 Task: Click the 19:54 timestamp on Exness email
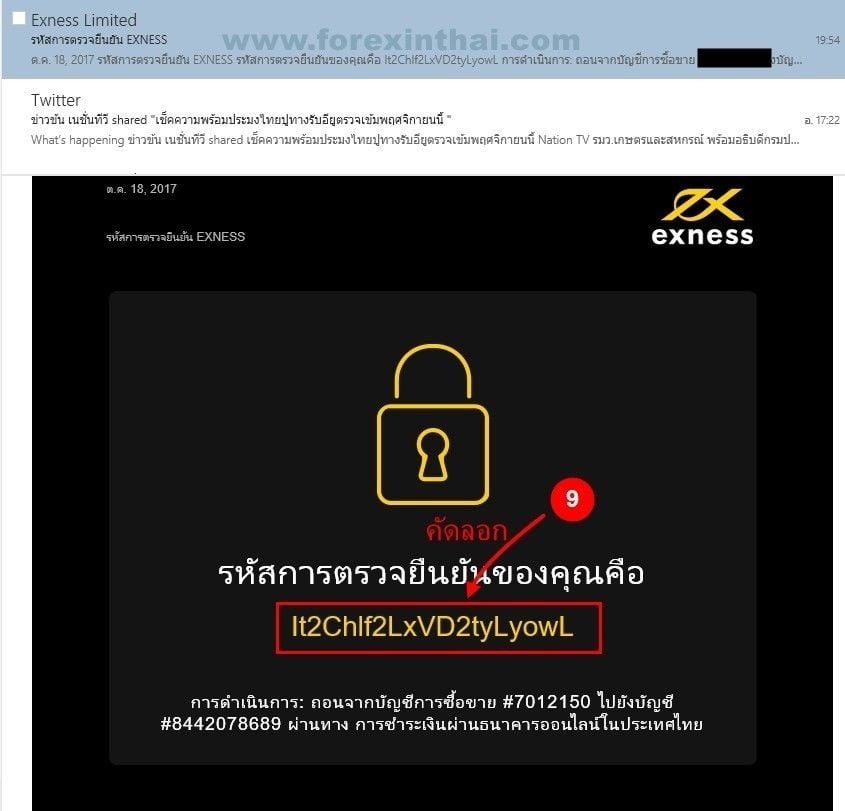[827, 40]
